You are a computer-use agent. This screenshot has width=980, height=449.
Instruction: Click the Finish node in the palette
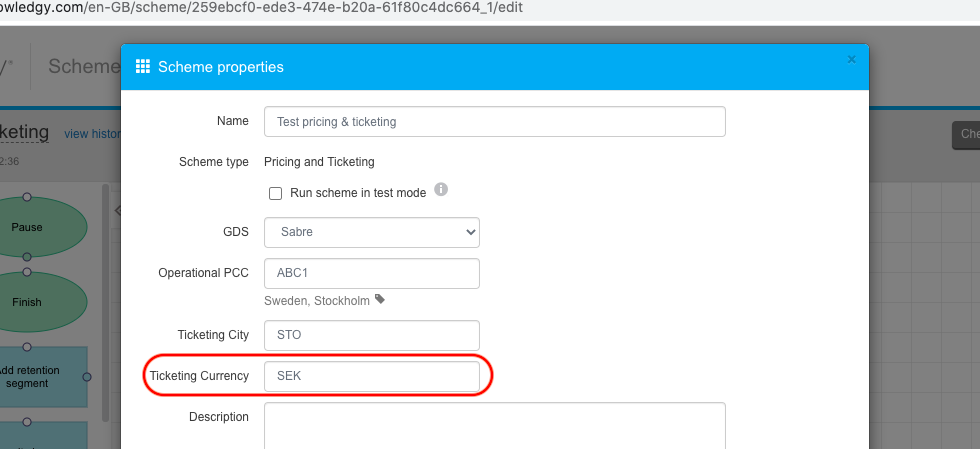[28, 302]
